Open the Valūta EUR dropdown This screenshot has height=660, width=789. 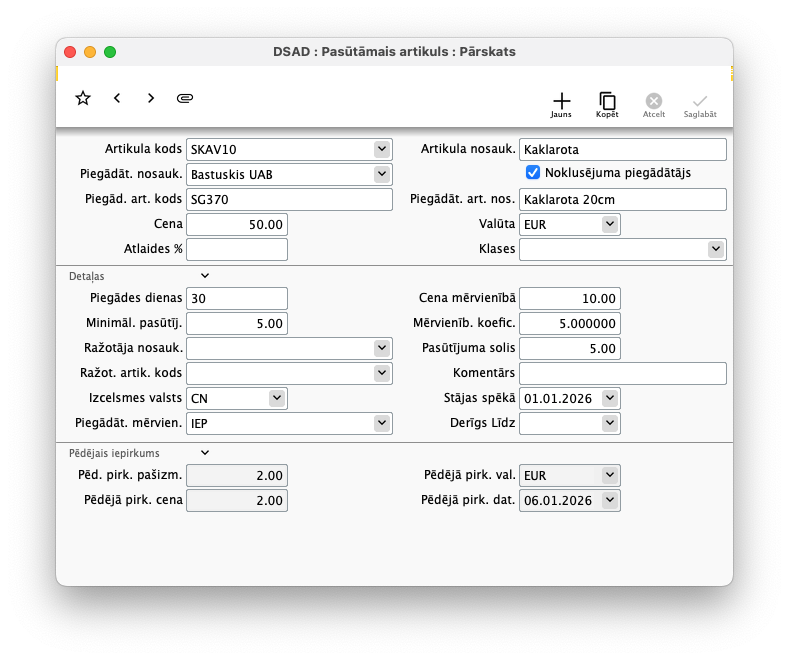click(x=610, y=225)
